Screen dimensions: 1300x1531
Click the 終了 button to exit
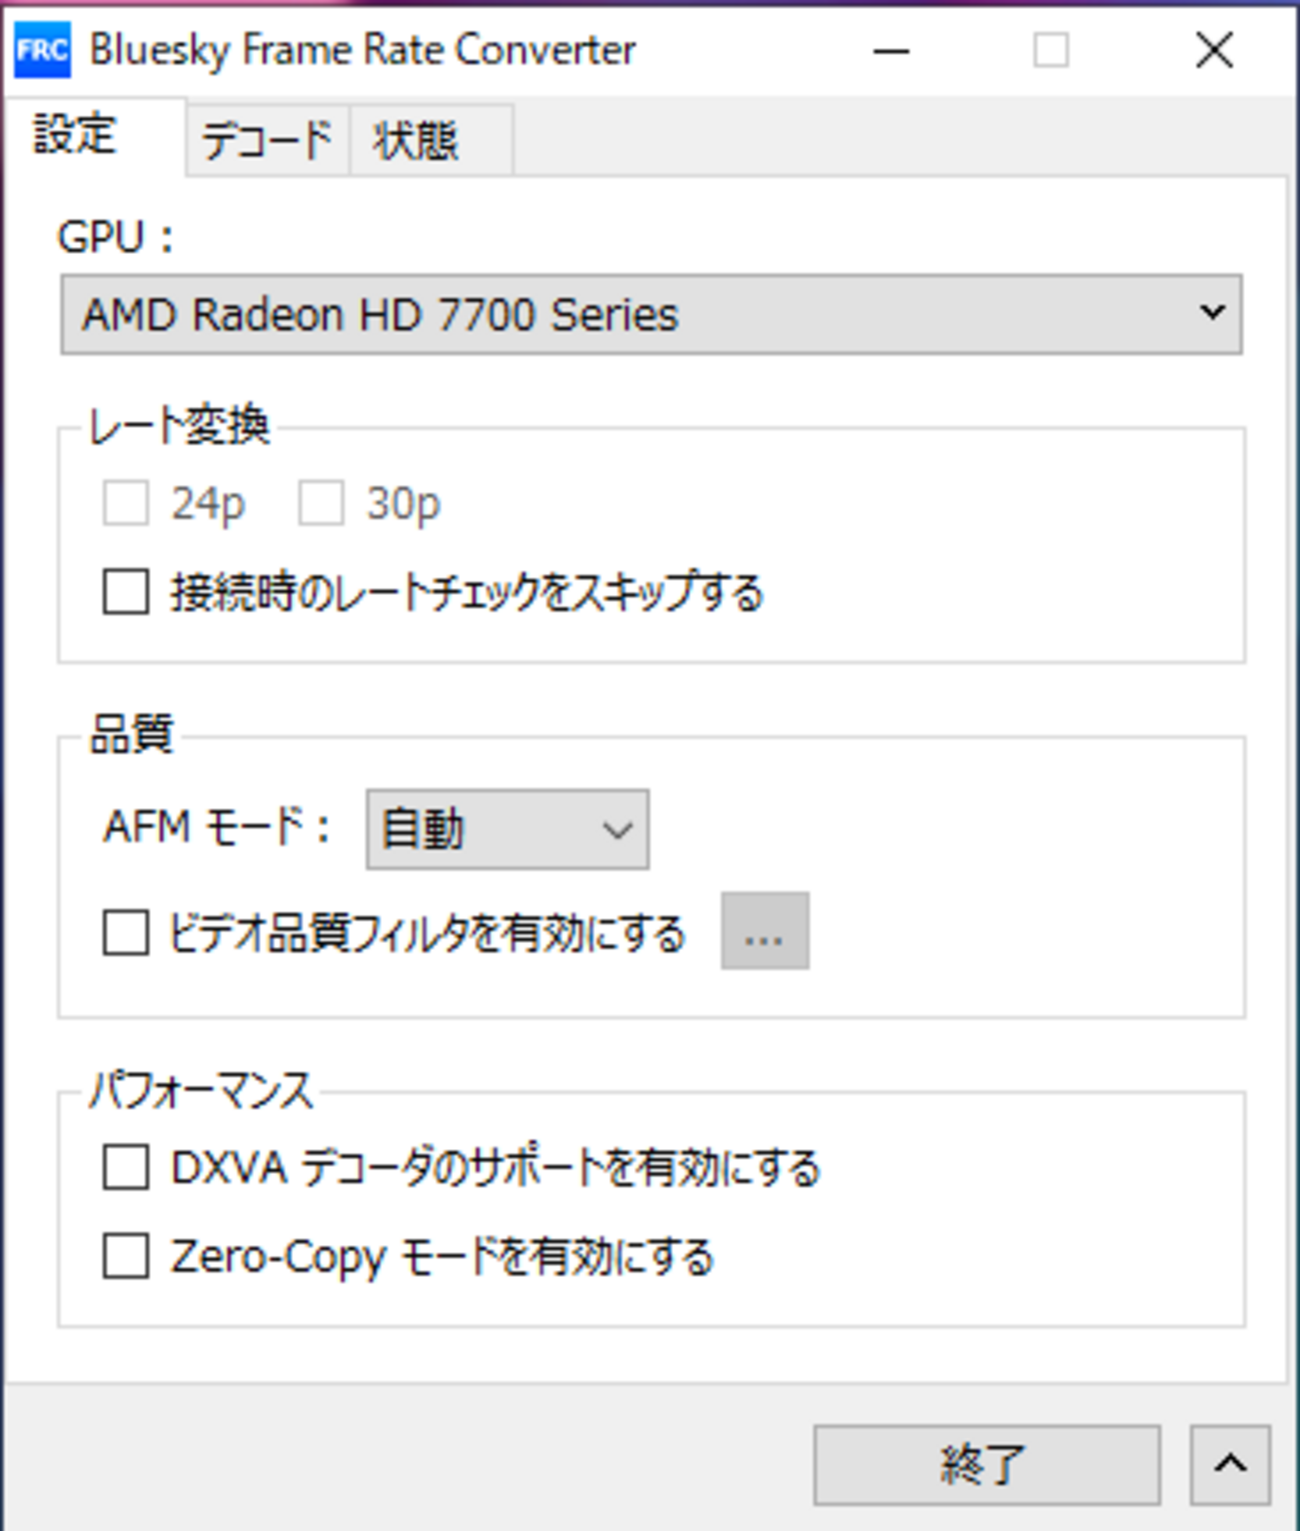[x=986, y=1465]
